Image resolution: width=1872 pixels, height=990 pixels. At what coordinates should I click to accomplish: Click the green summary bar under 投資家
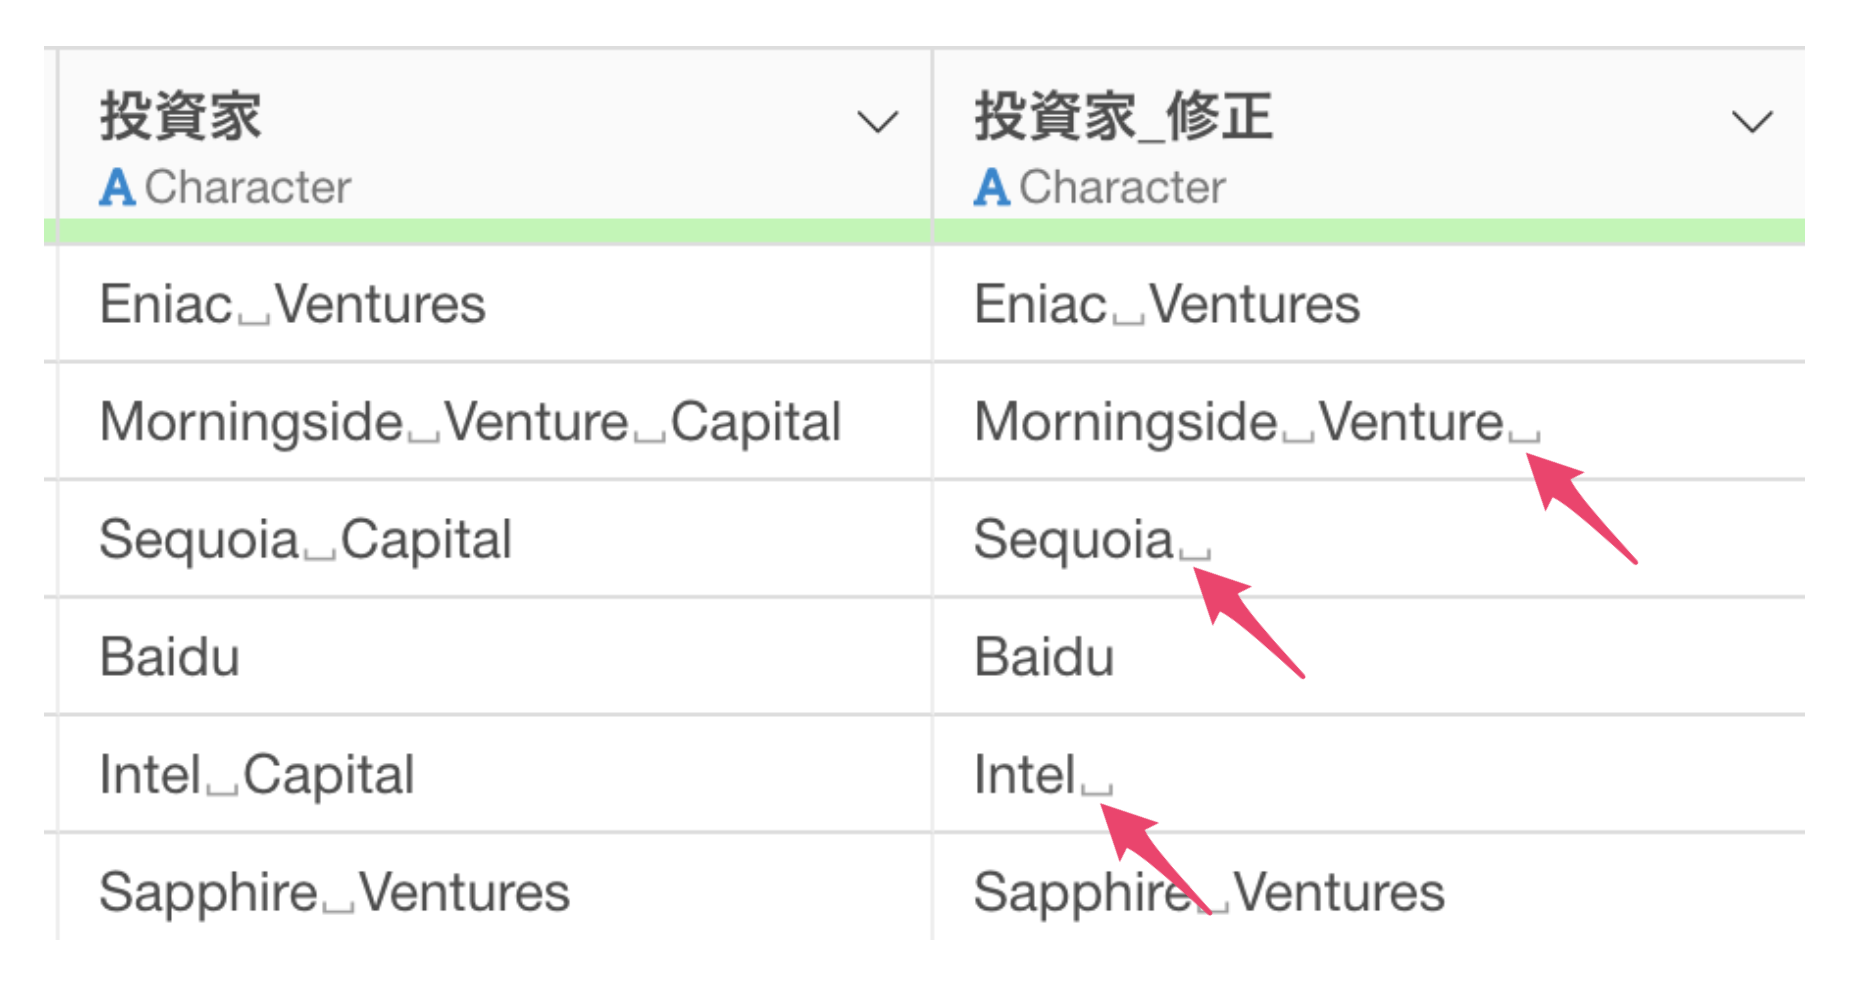click(495, 231)
